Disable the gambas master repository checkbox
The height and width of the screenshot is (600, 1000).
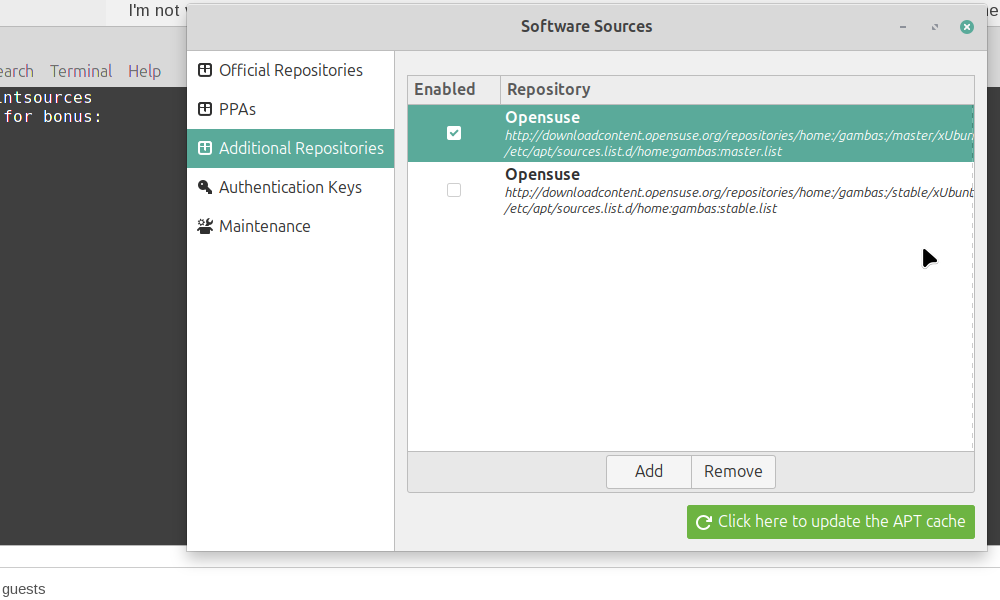454,133
